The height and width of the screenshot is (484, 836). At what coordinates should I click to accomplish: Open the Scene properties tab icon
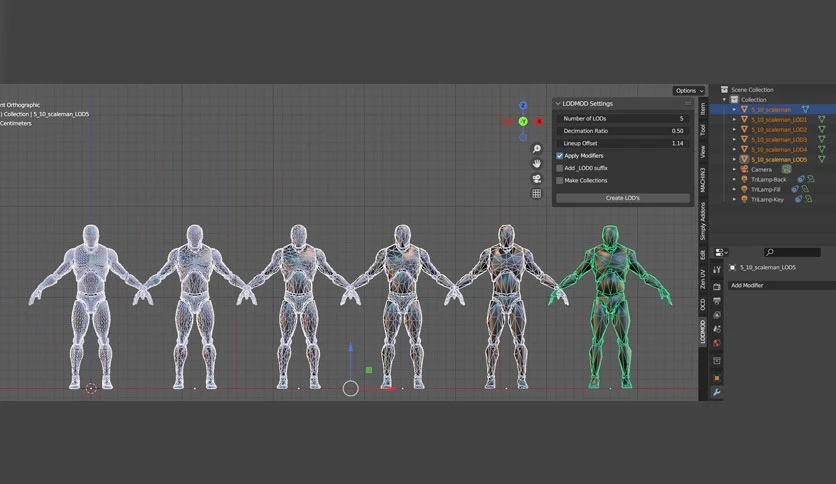tap(717, 329)
